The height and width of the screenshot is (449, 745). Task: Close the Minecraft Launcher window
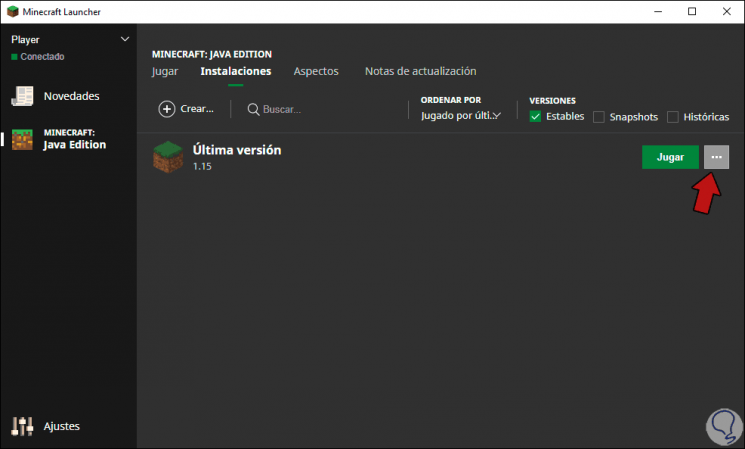pyautogui.click(x=726, y=11)
